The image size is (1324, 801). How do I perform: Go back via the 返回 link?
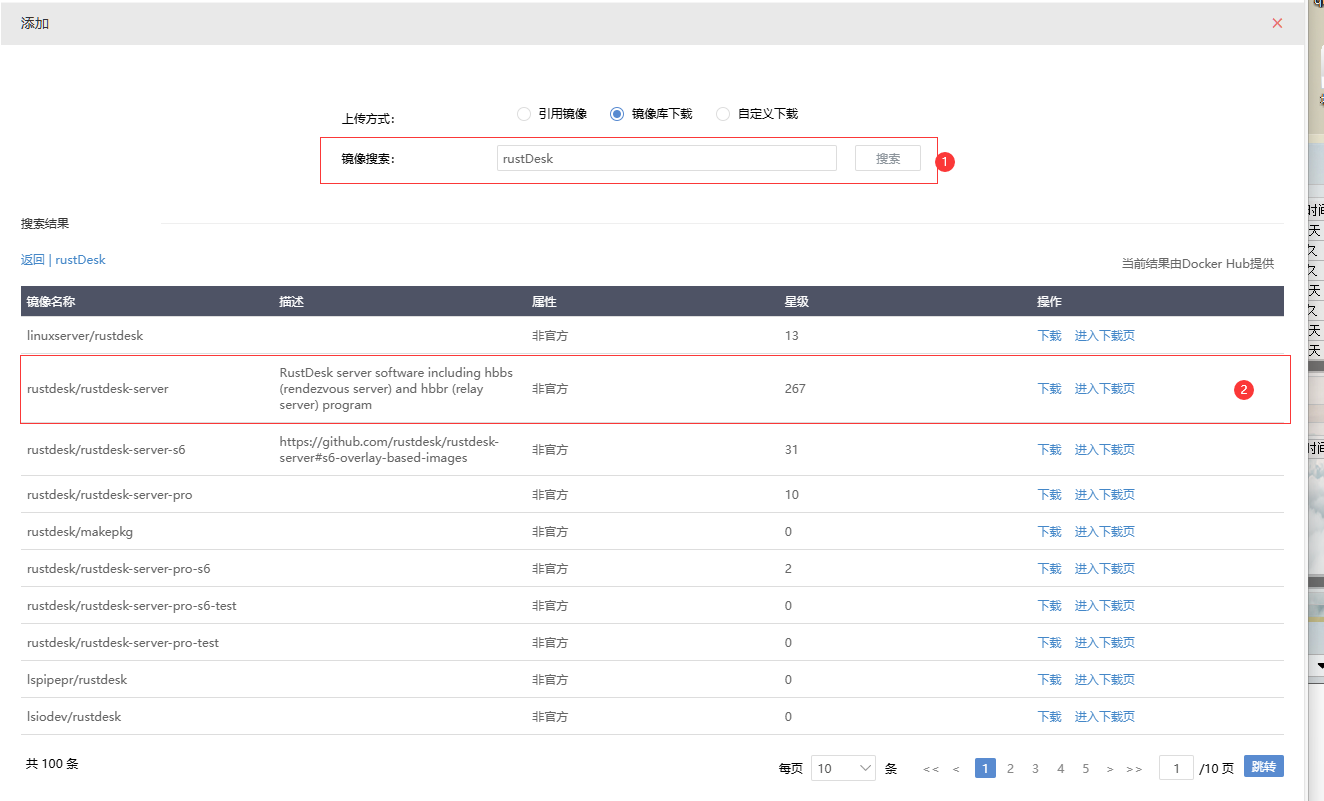[x=33, y=260]
